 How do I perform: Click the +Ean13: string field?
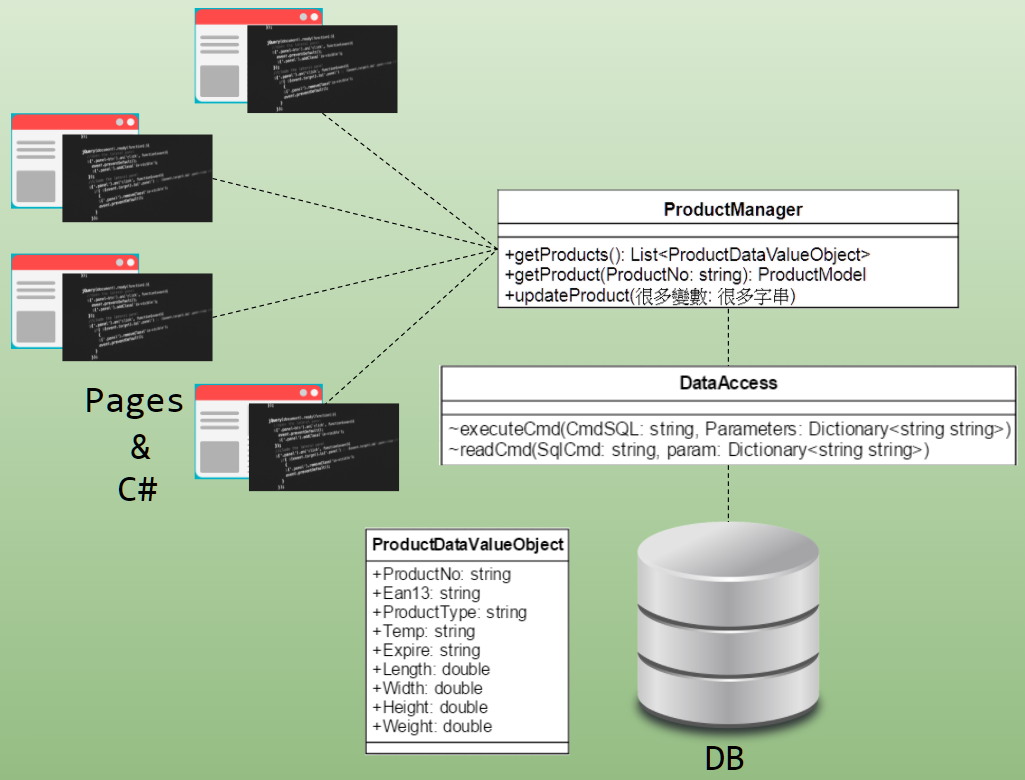(425, 594)
